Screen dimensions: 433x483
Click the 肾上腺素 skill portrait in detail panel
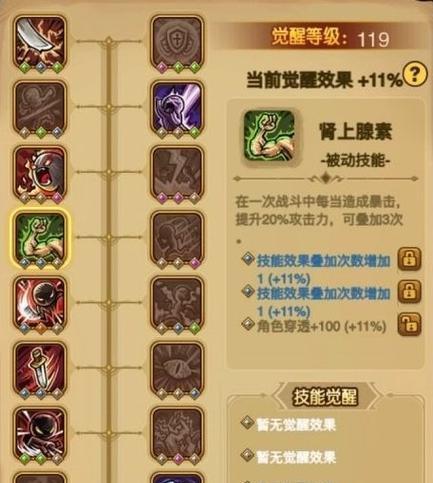click(269, 136)
